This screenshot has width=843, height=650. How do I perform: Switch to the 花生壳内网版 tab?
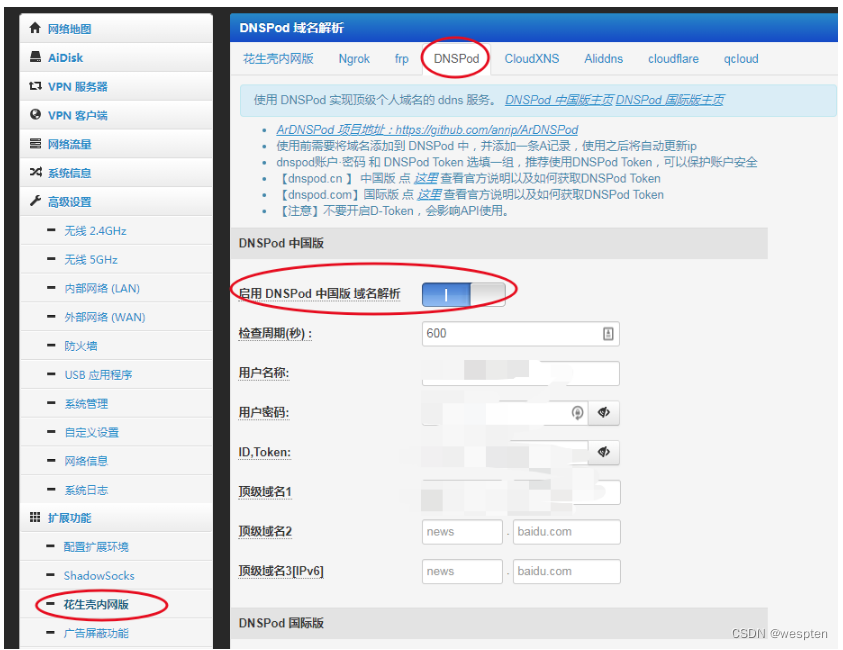[278, 59]
